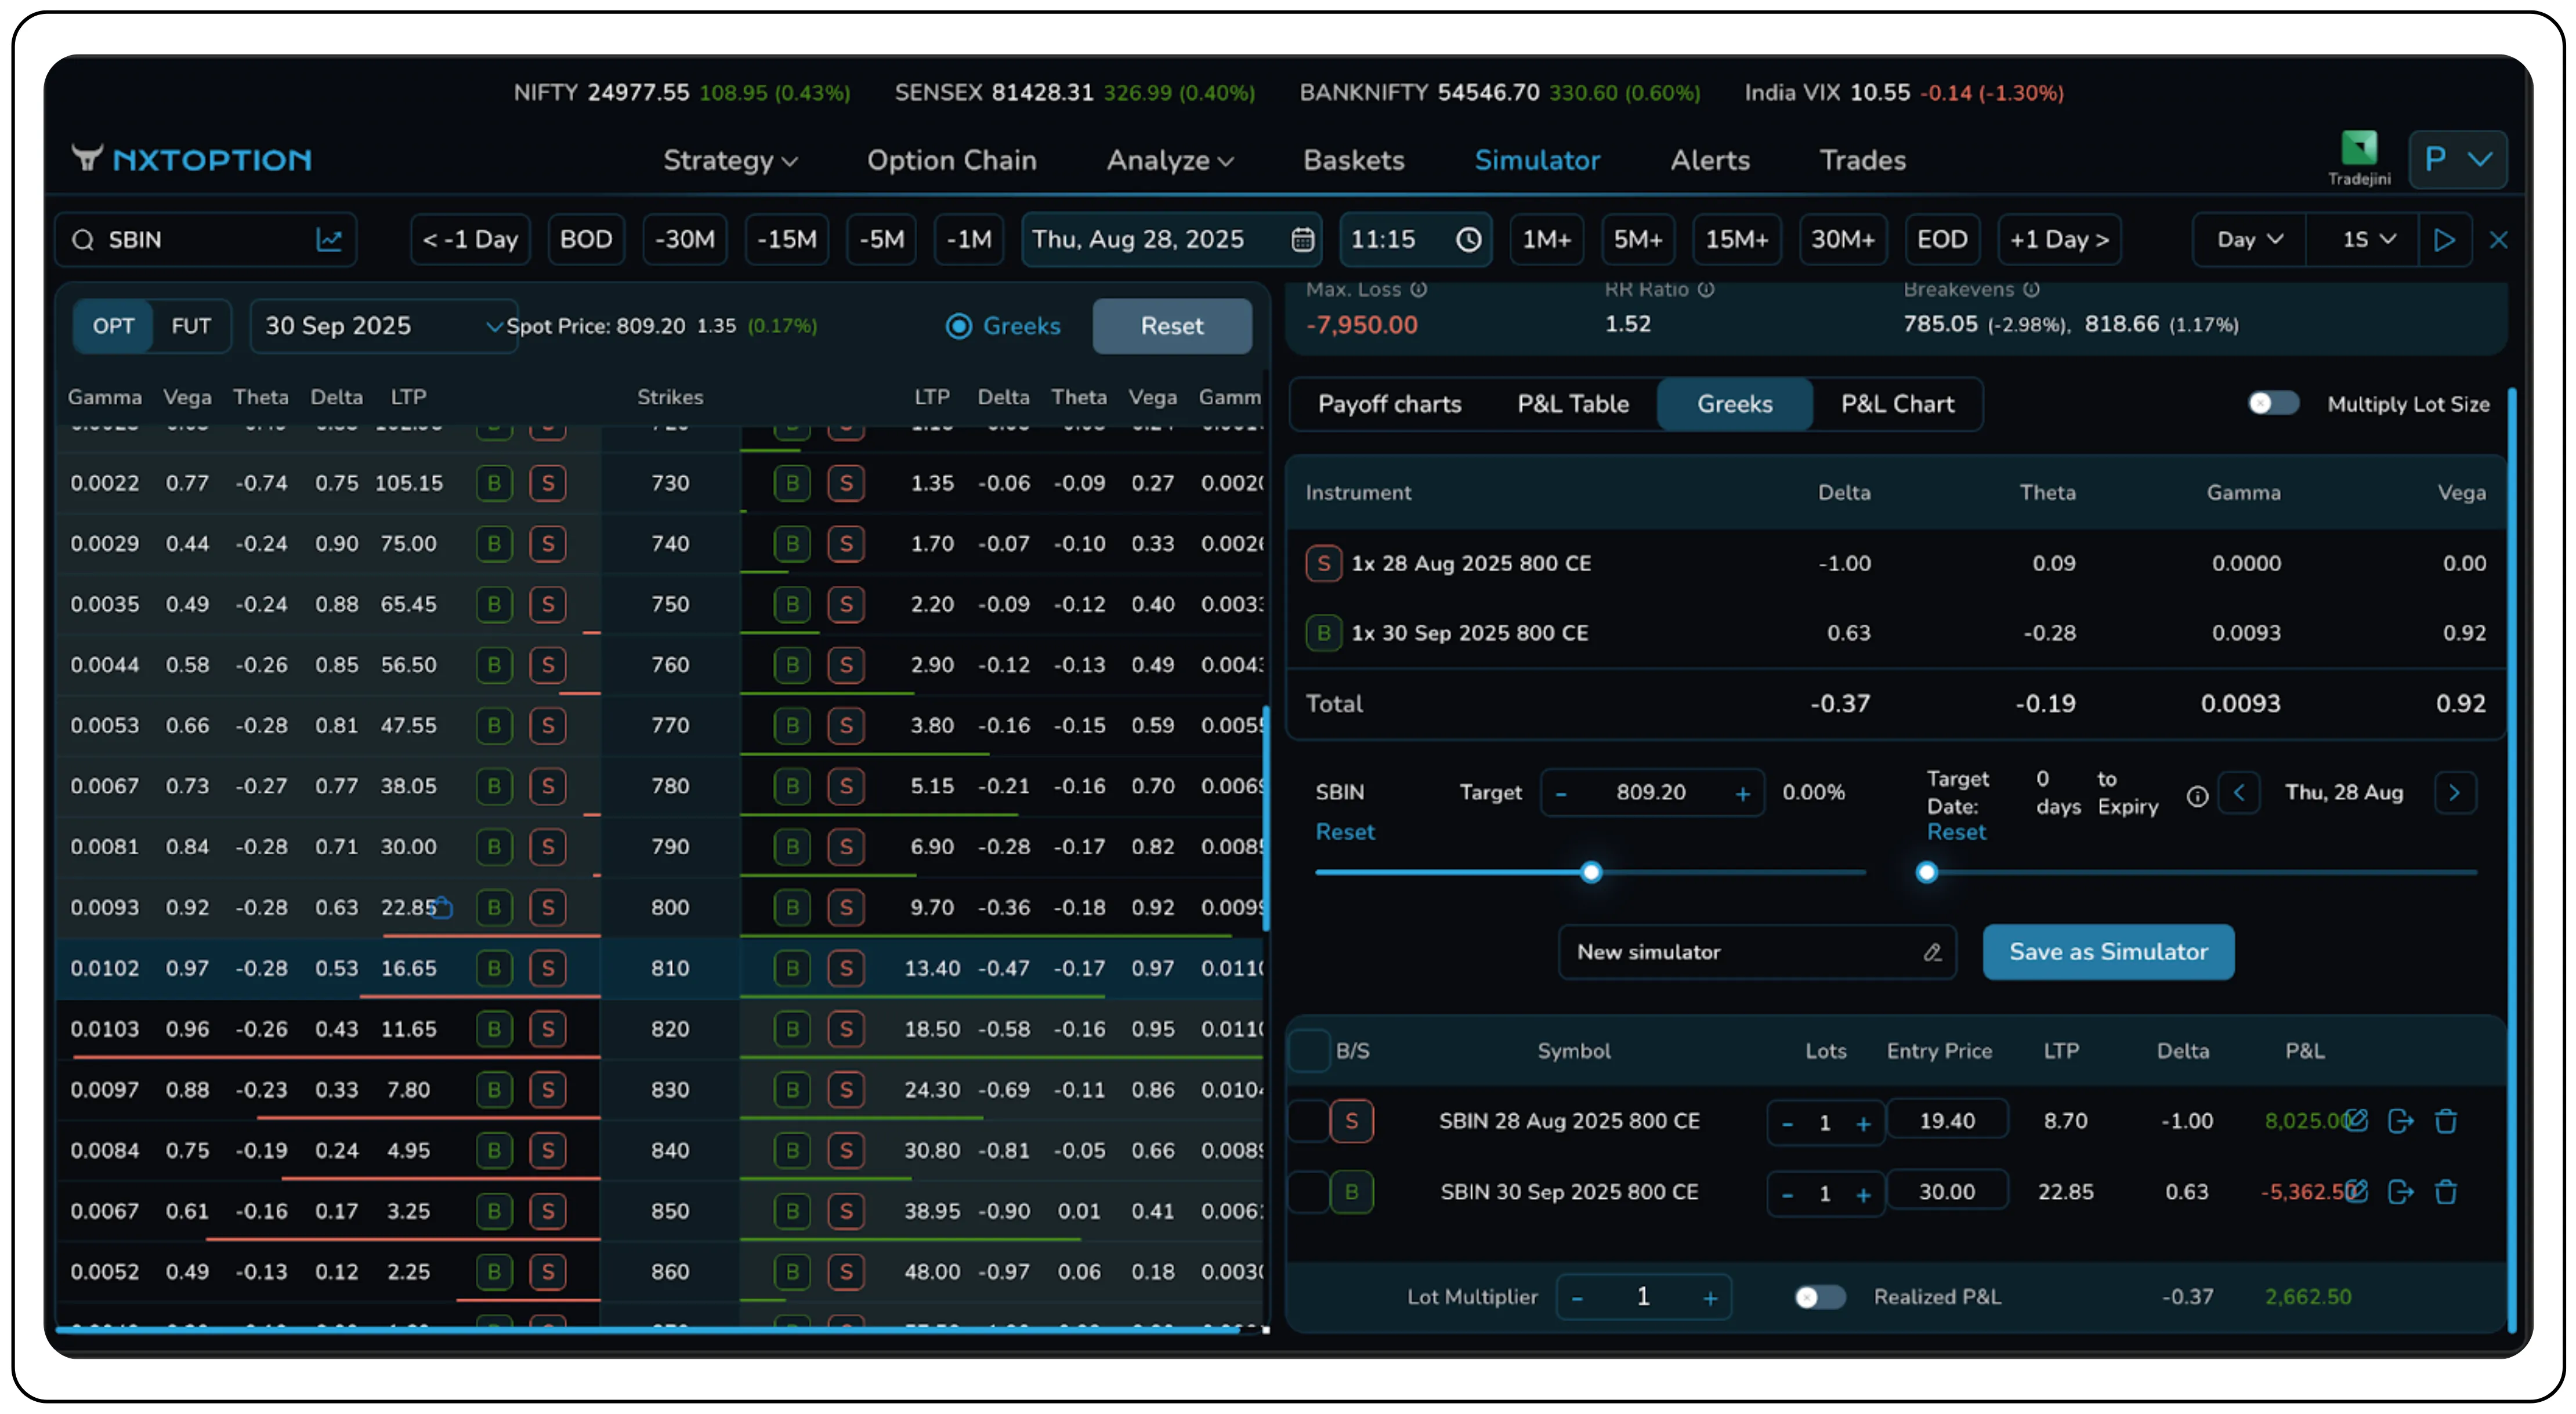Edit the P&L of SBIN 30 Sep 800 CE
This screenshot has width=2576, height=1414.
pyautogui.click(x=2358, y=1191)
